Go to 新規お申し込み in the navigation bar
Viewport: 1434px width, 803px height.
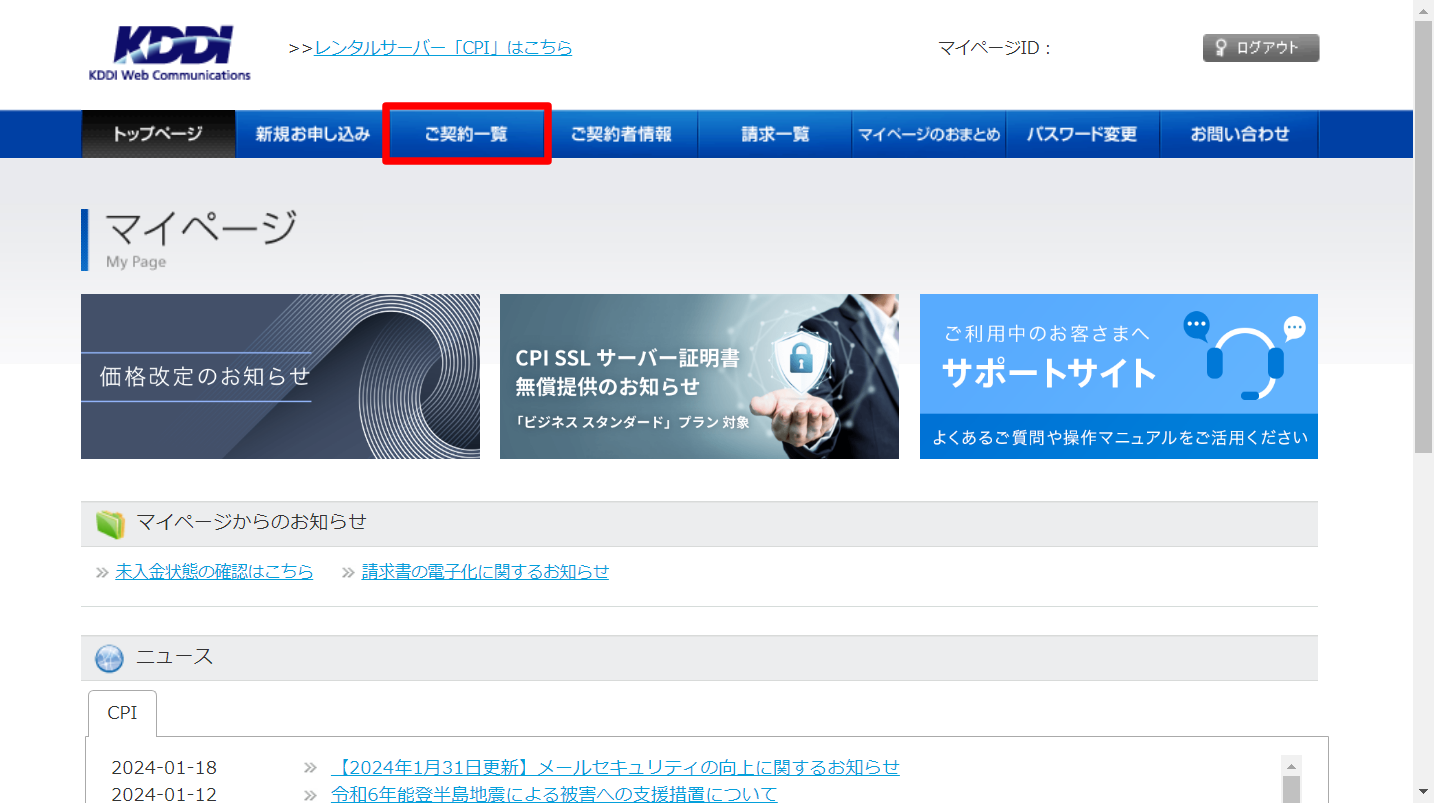pyautogui.click(x=312, y=134)
